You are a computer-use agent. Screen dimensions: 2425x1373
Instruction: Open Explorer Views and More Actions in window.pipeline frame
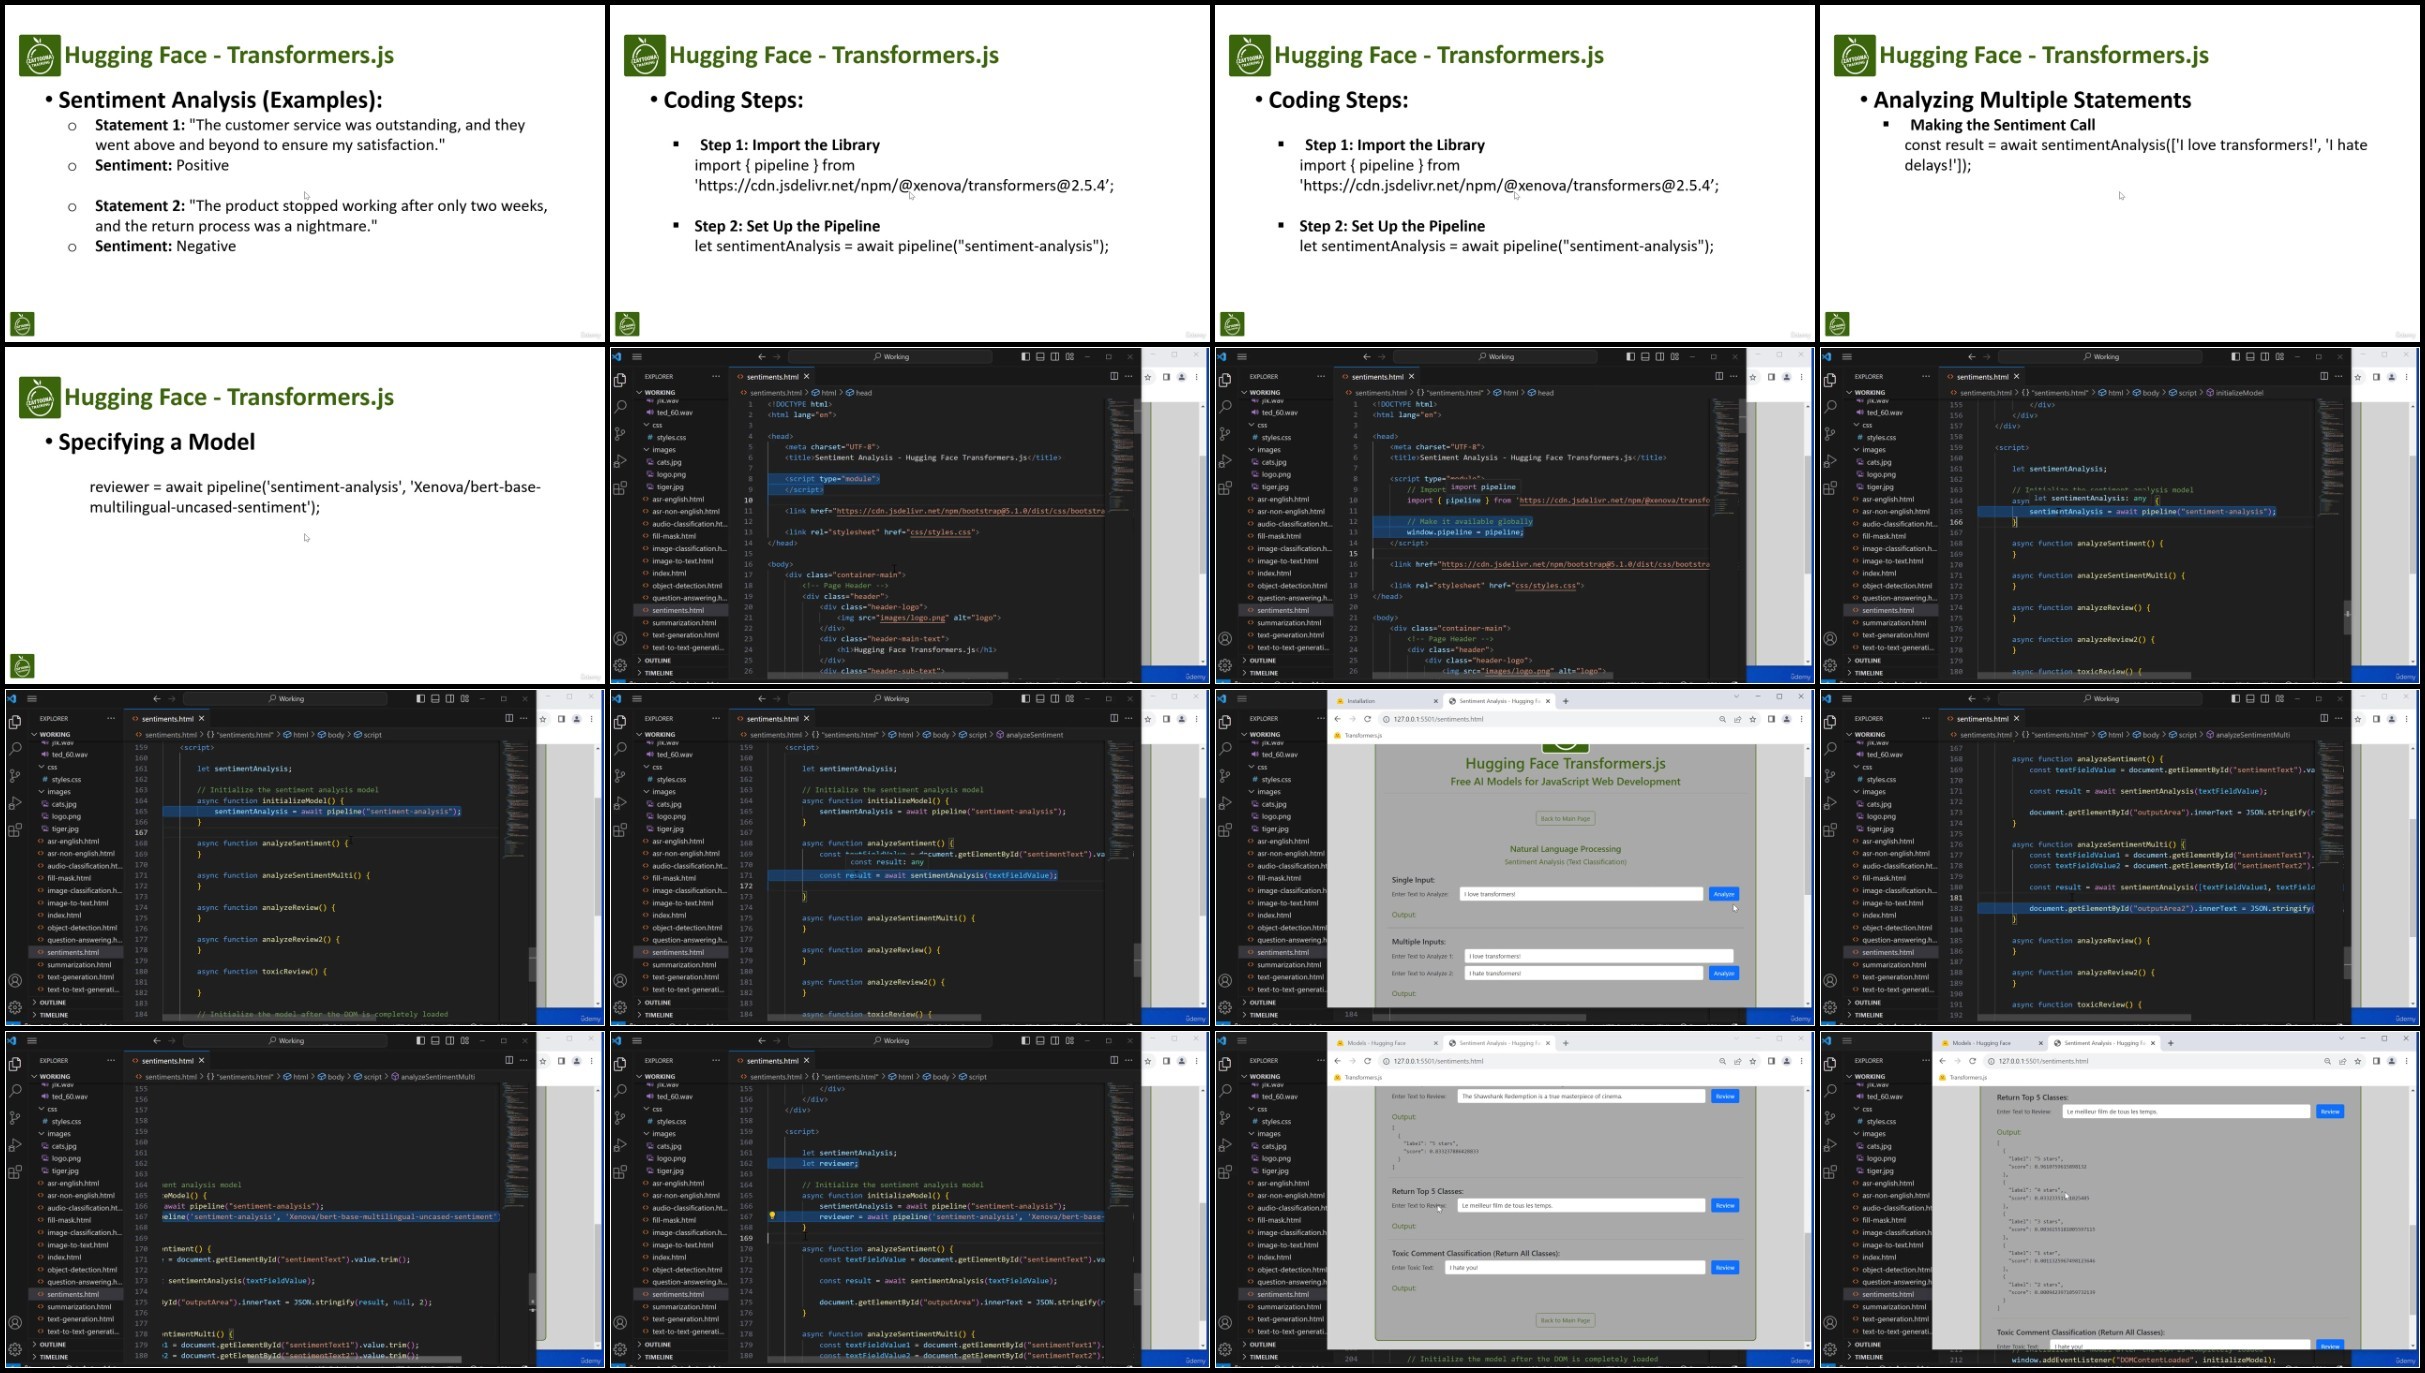(1320, 377)
